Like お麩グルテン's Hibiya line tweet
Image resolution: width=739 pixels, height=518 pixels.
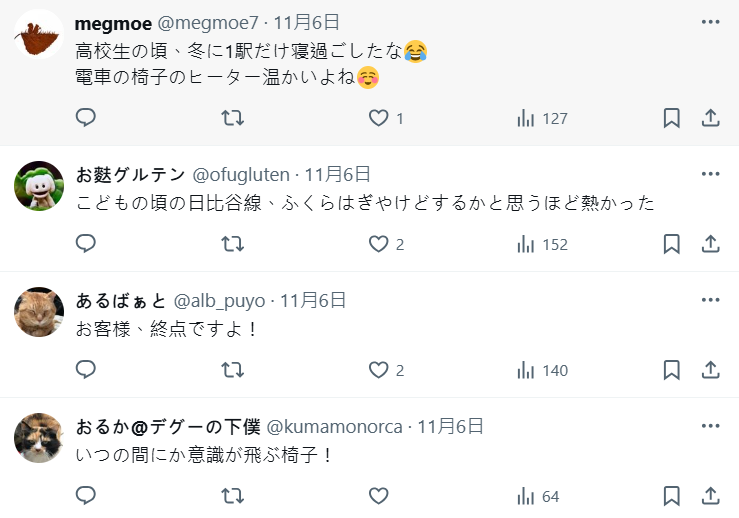(x=378, y=244)
